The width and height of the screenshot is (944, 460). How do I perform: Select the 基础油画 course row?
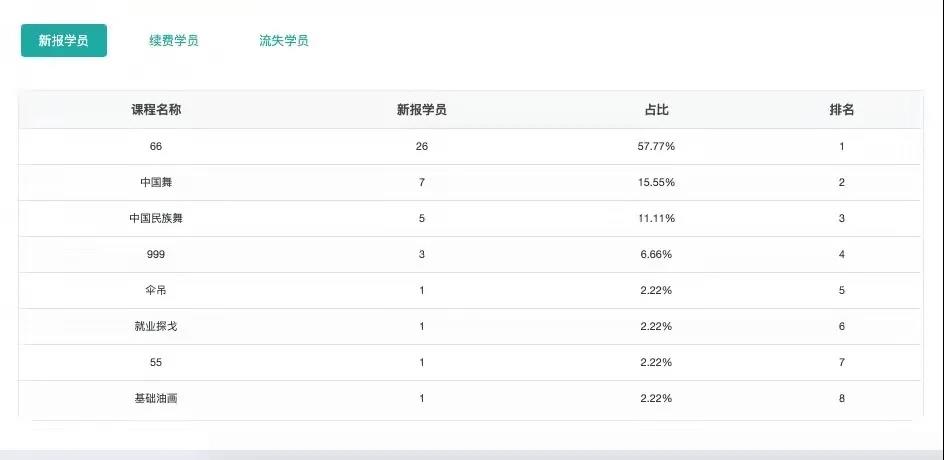pos(156,398)
